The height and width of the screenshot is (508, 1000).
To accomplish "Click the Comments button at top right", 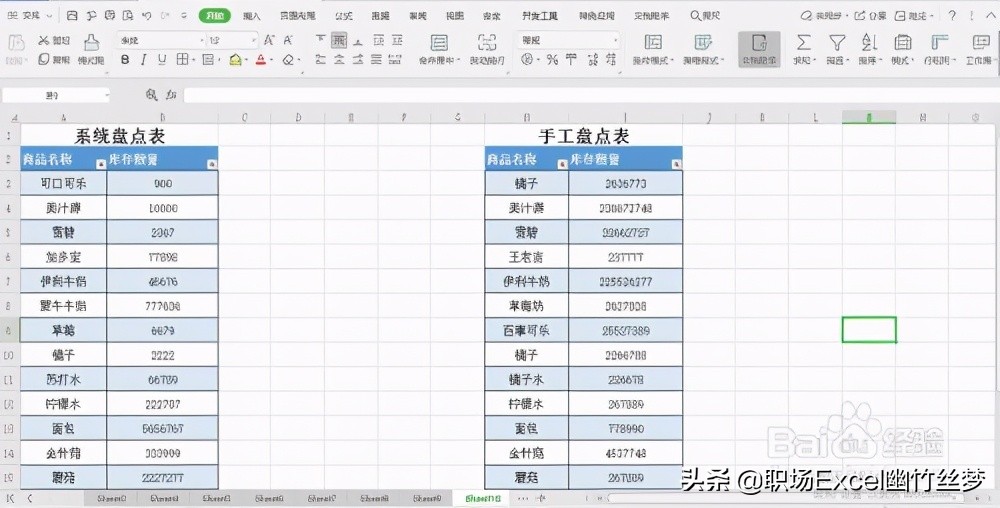I will point(915,15).
